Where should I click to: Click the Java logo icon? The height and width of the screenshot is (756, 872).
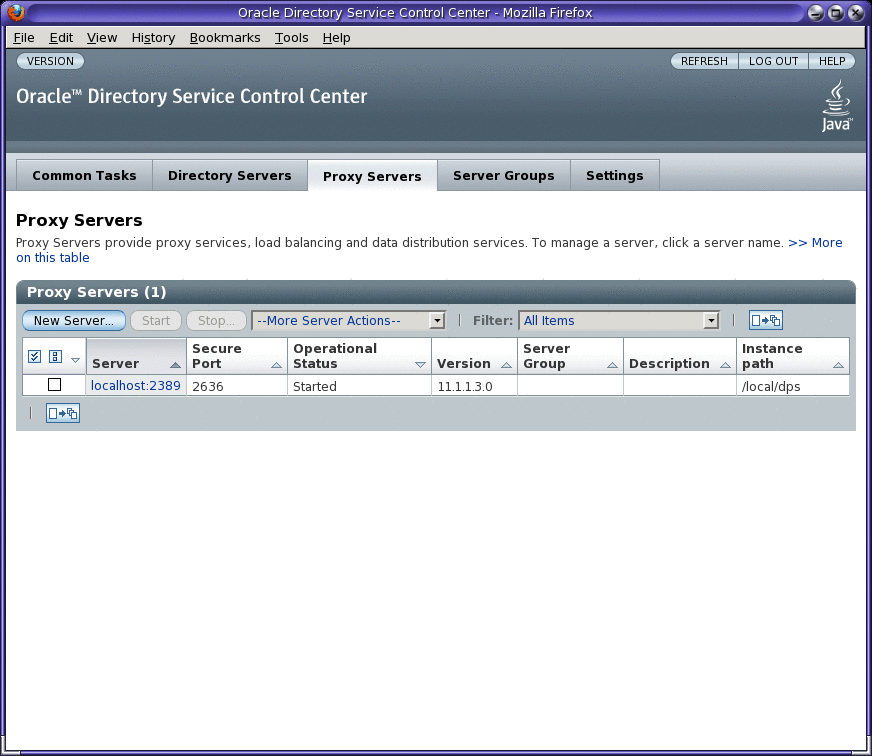(836, 106)
